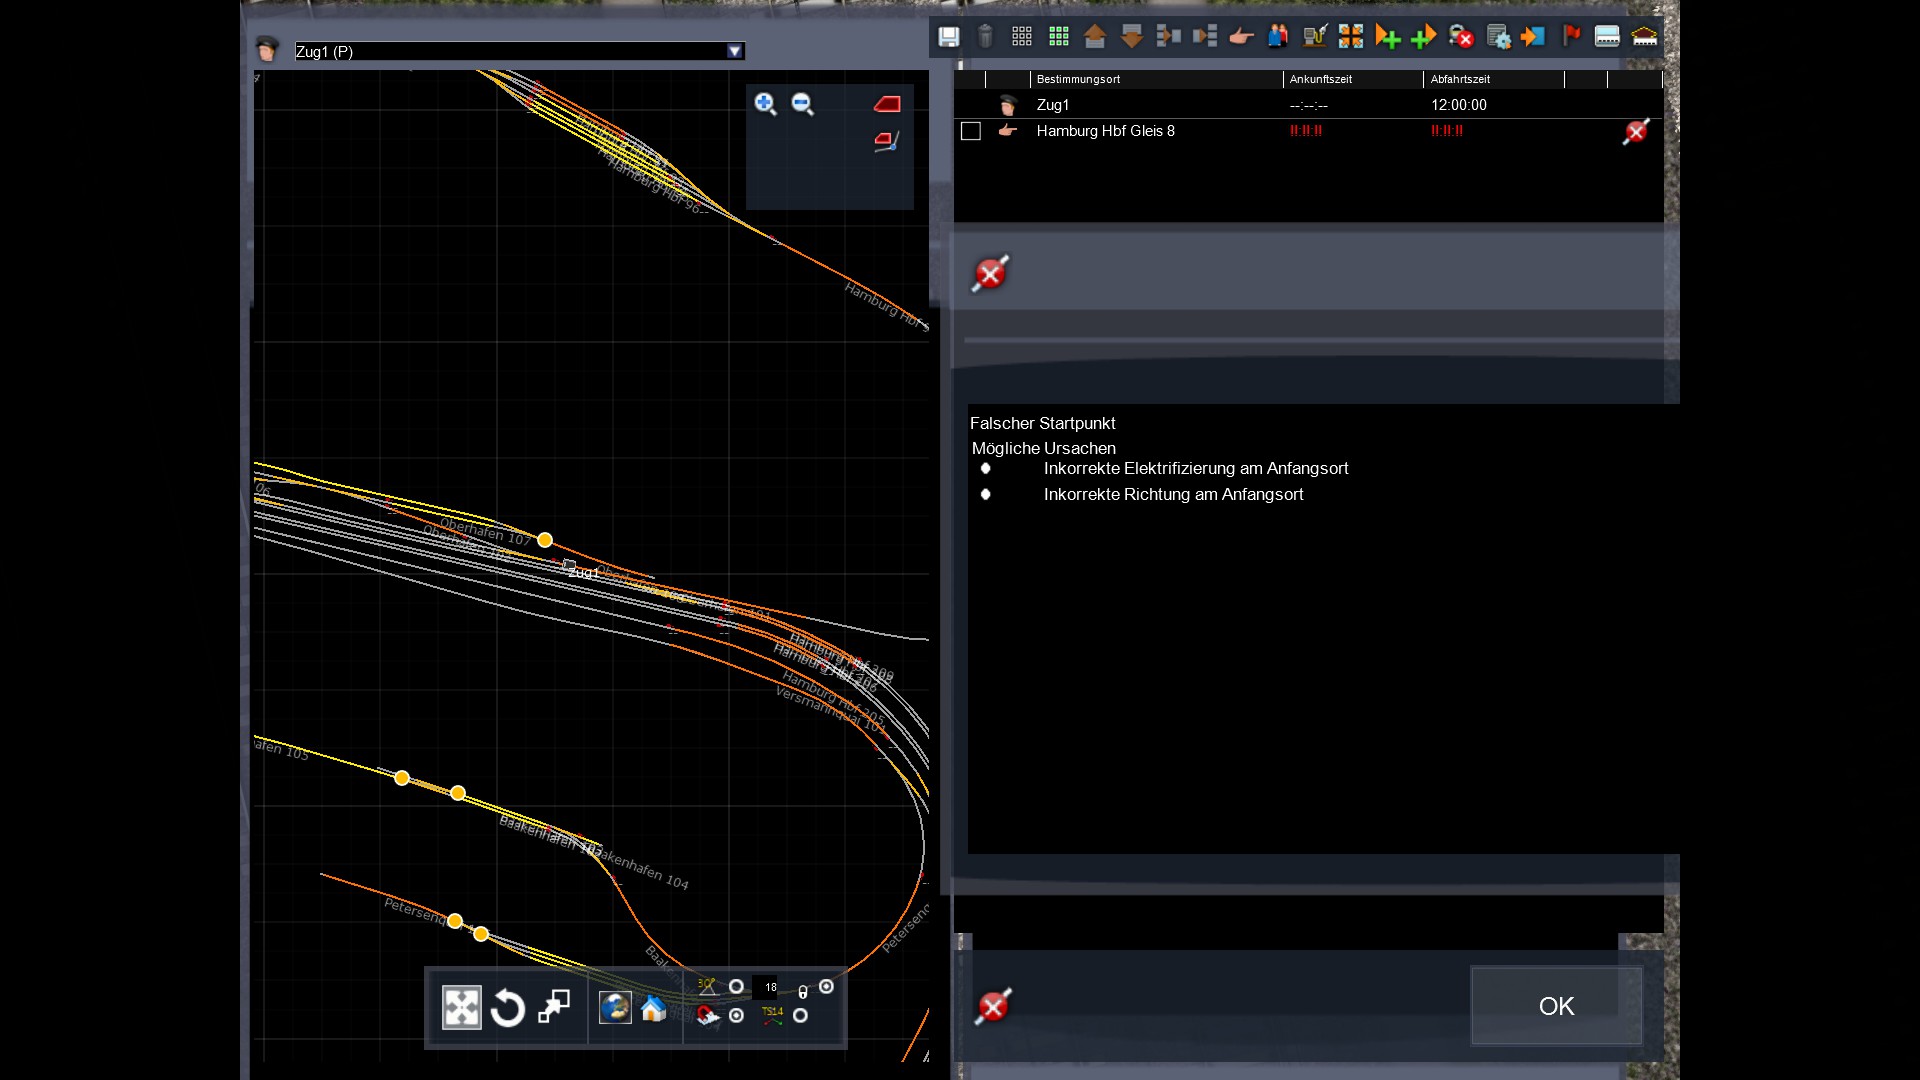Click the trash can delete icon
The image size is (1920, 1080).
(985, 37)
